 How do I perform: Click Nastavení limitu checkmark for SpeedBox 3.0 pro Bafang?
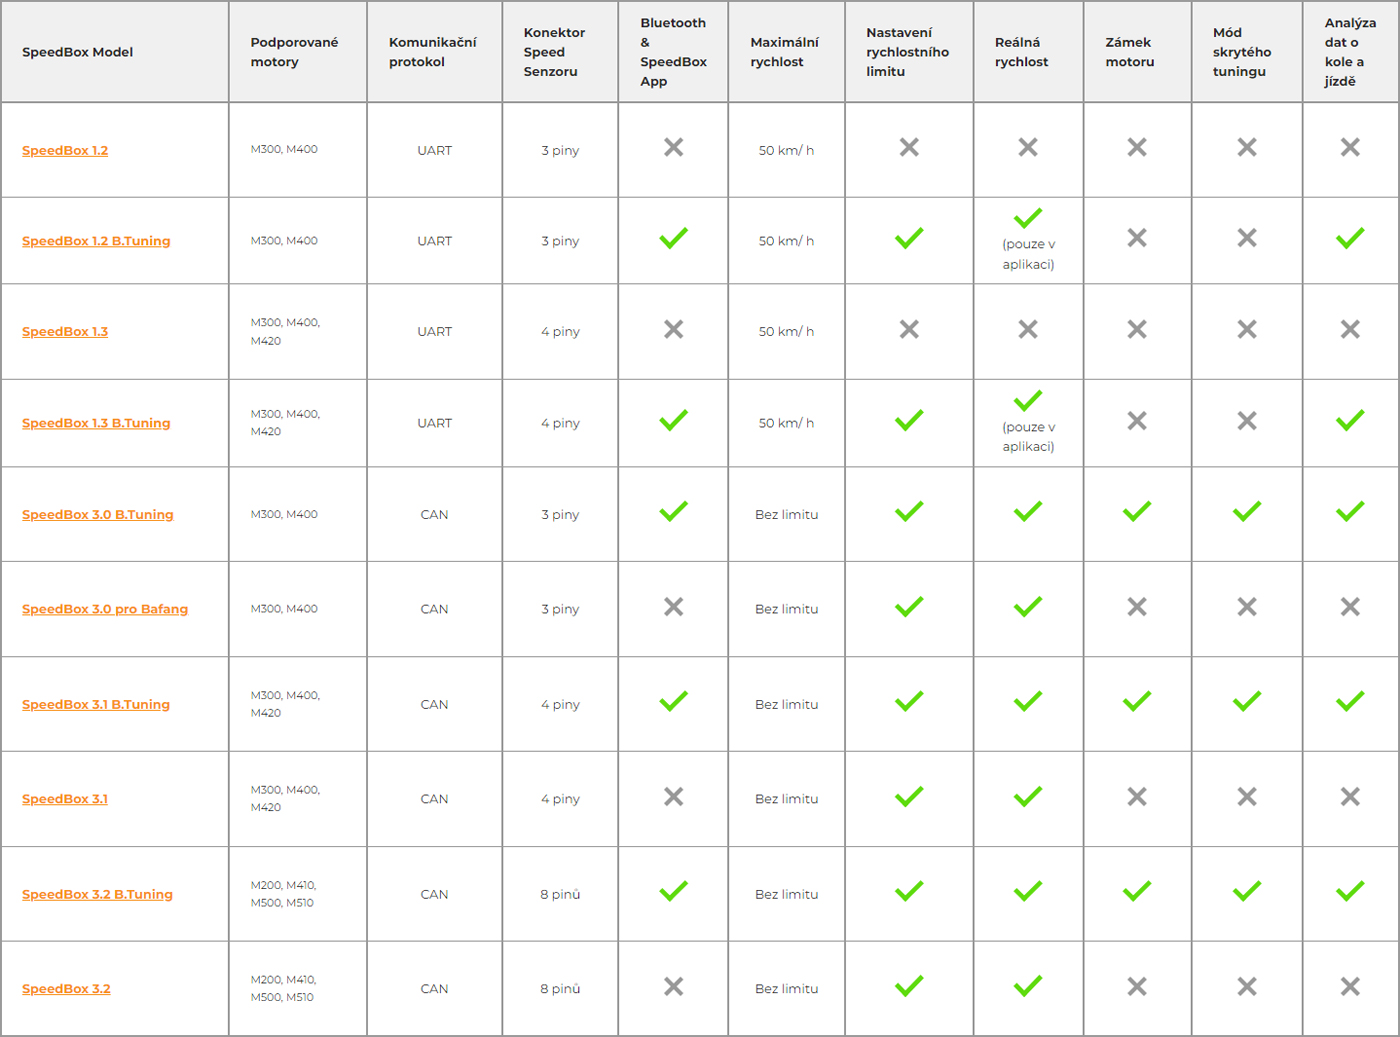[x=909, y=606]
